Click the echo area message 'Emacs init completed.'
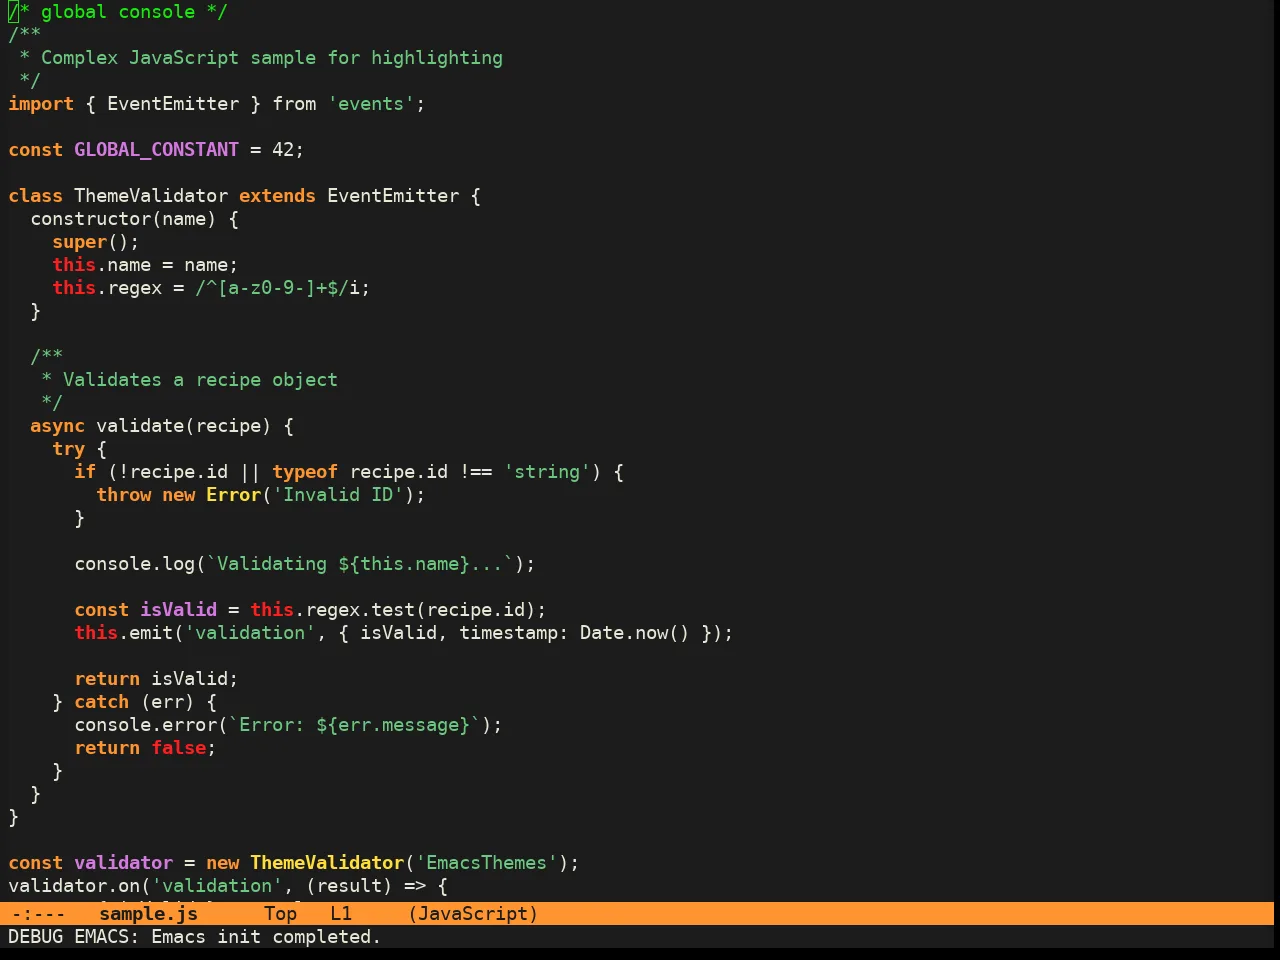1280x960 pixels. pos(266,937)
